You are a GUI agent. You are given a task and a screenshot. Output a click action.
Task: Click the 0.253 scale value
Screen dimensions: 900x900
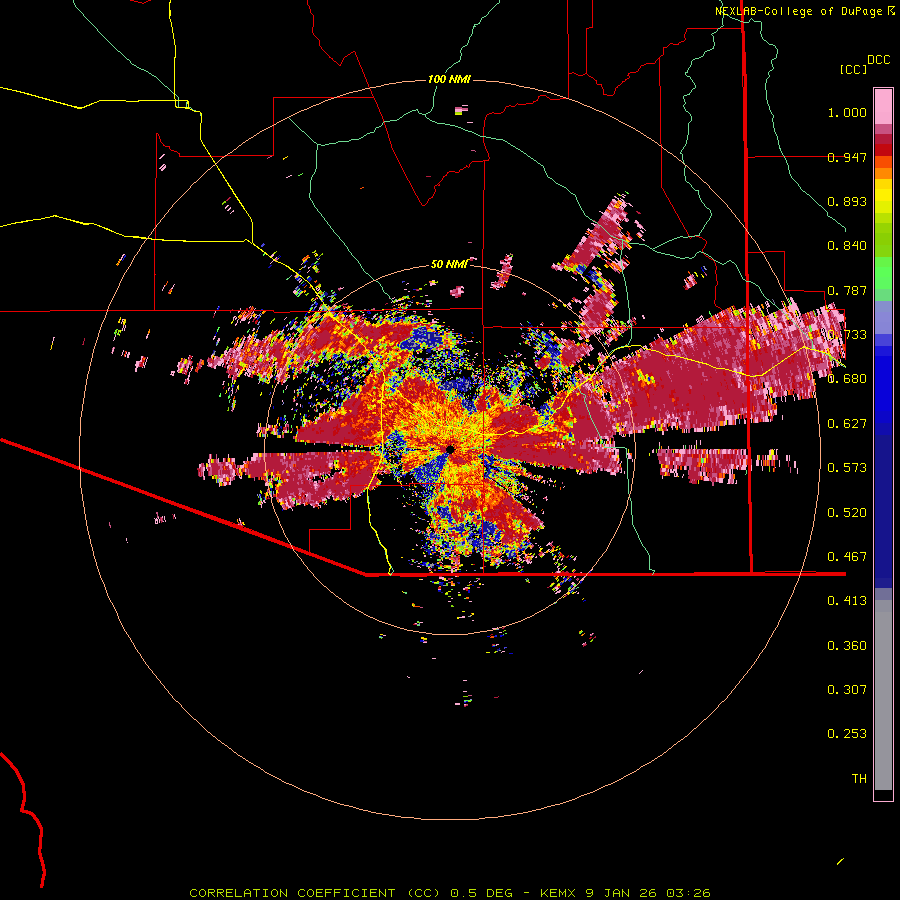tap(847, 734)
